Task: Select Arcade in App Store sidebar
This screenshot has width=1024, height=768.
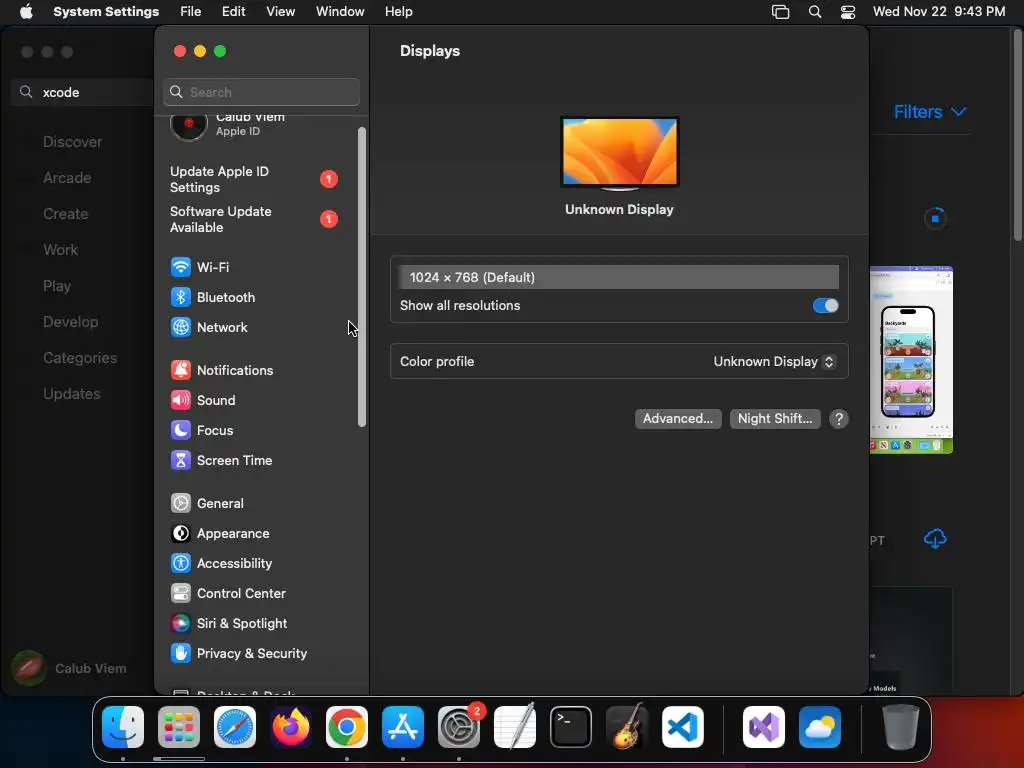Action: [x=67, y=178]
